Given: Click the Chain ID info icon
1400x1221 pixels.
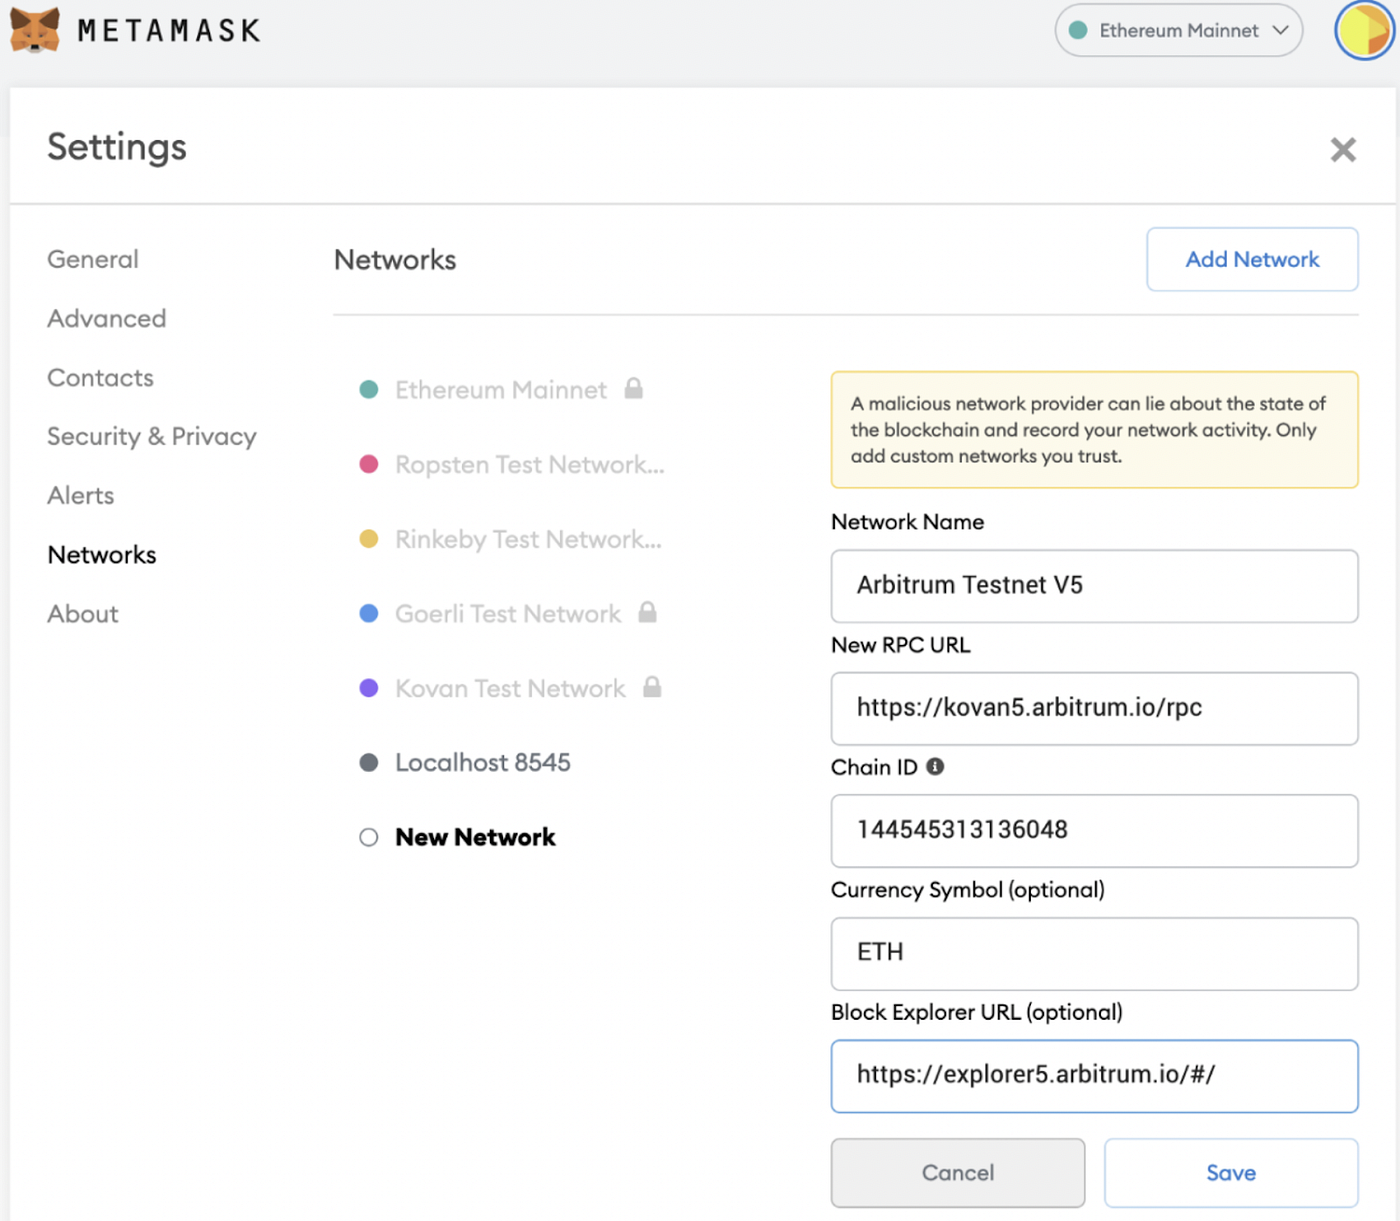Looking at the screenshot, I should (935, 767).
